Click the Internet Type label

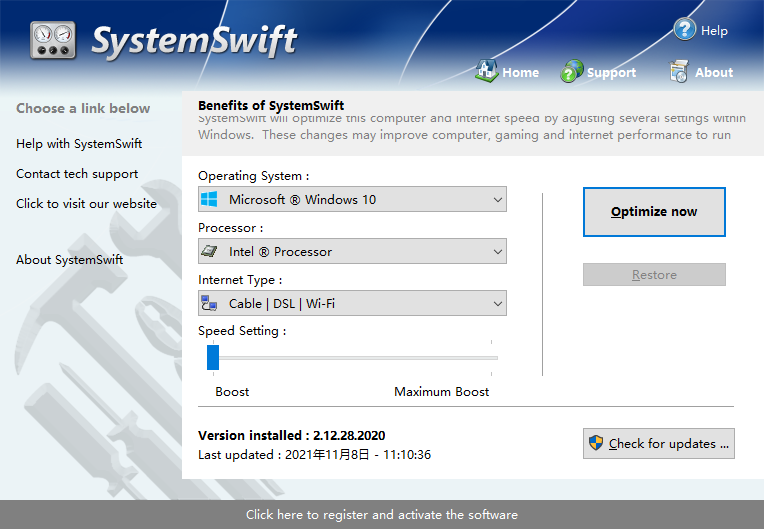click(240, 280)
